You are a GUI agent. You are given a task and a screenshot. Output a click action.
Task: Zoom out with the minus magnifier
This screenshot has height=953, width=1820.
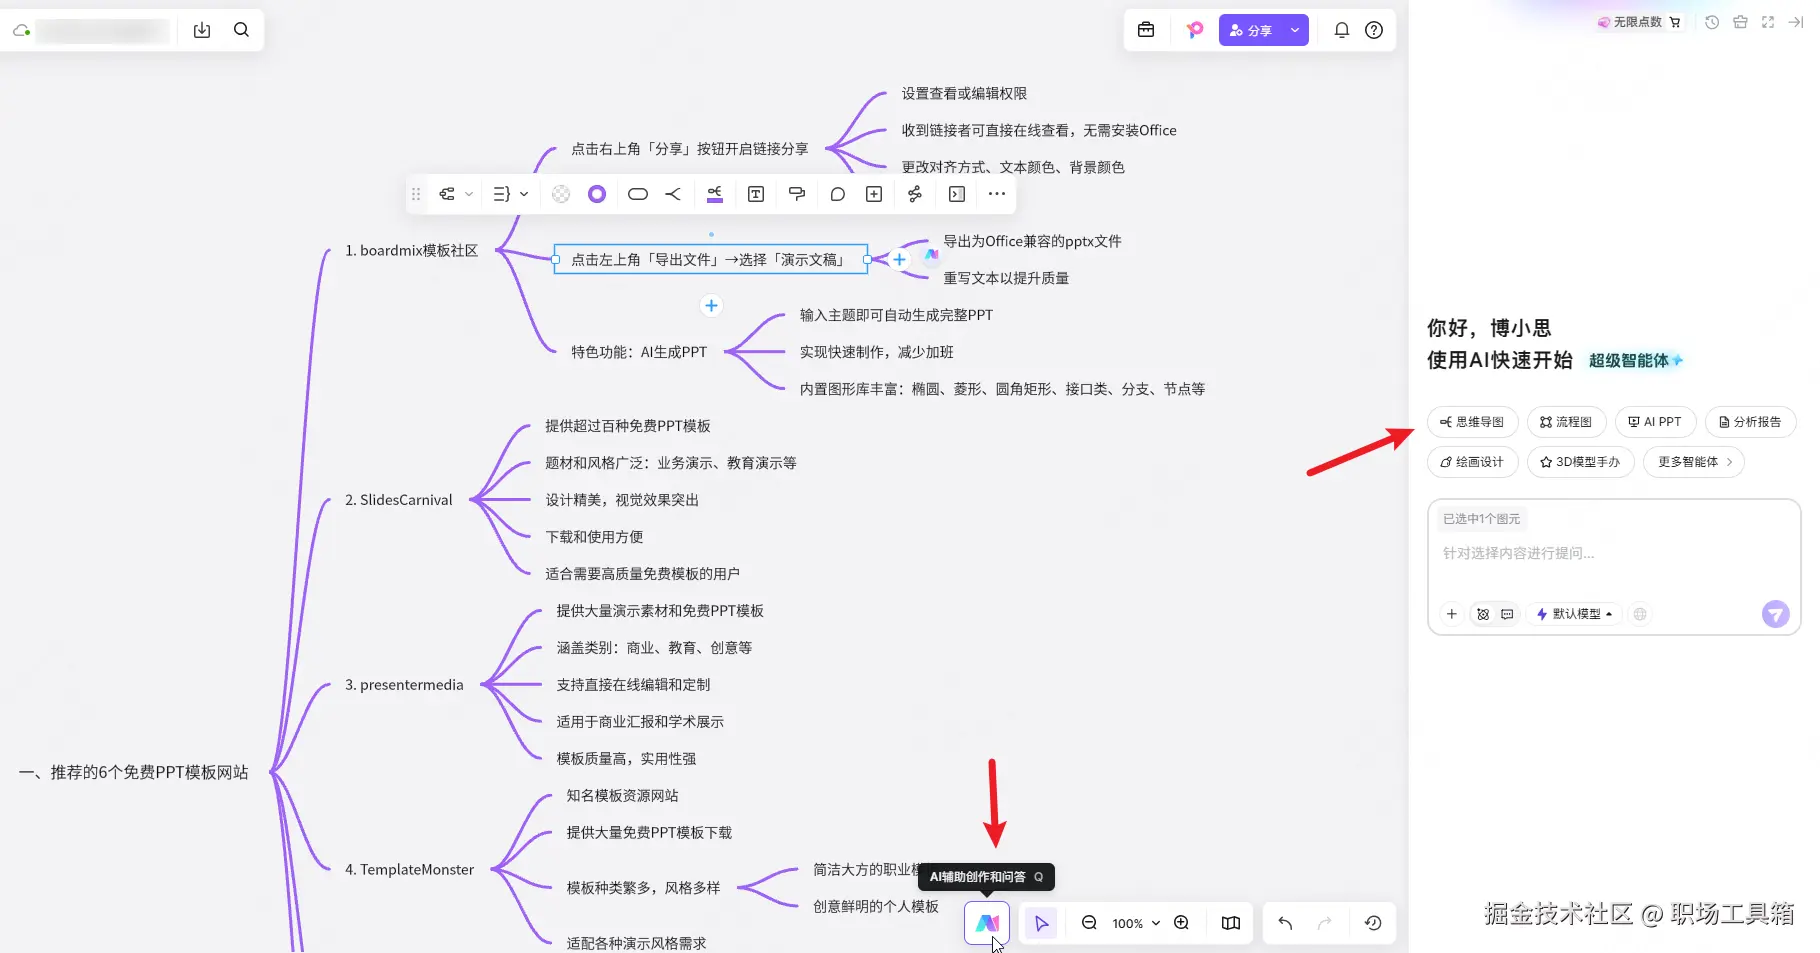1090,923
